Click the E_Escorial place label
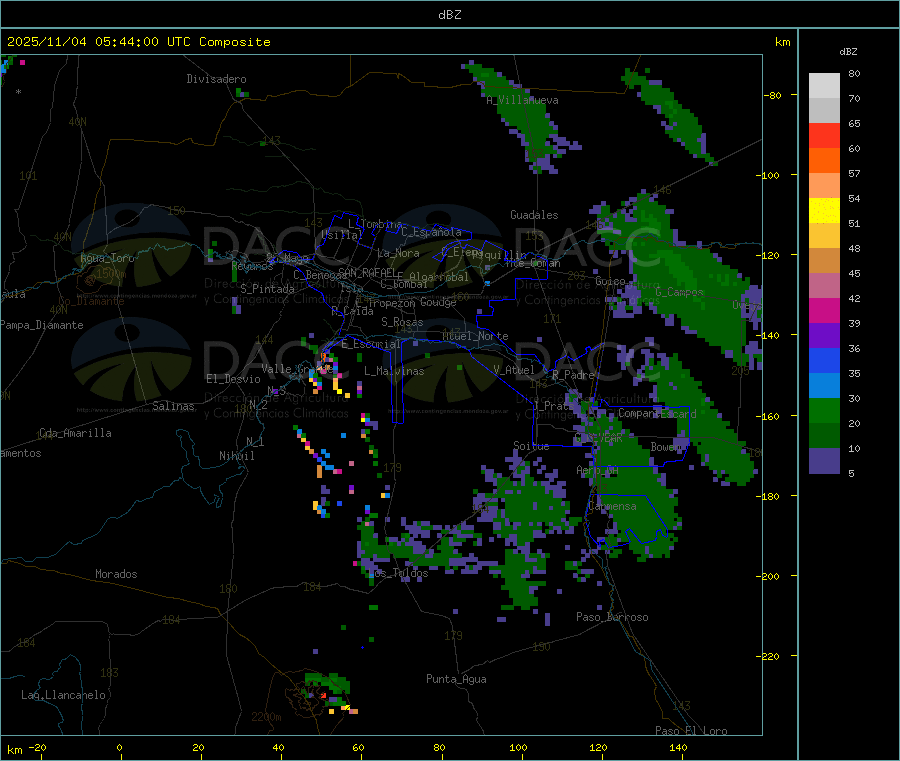 click(371, 344)
